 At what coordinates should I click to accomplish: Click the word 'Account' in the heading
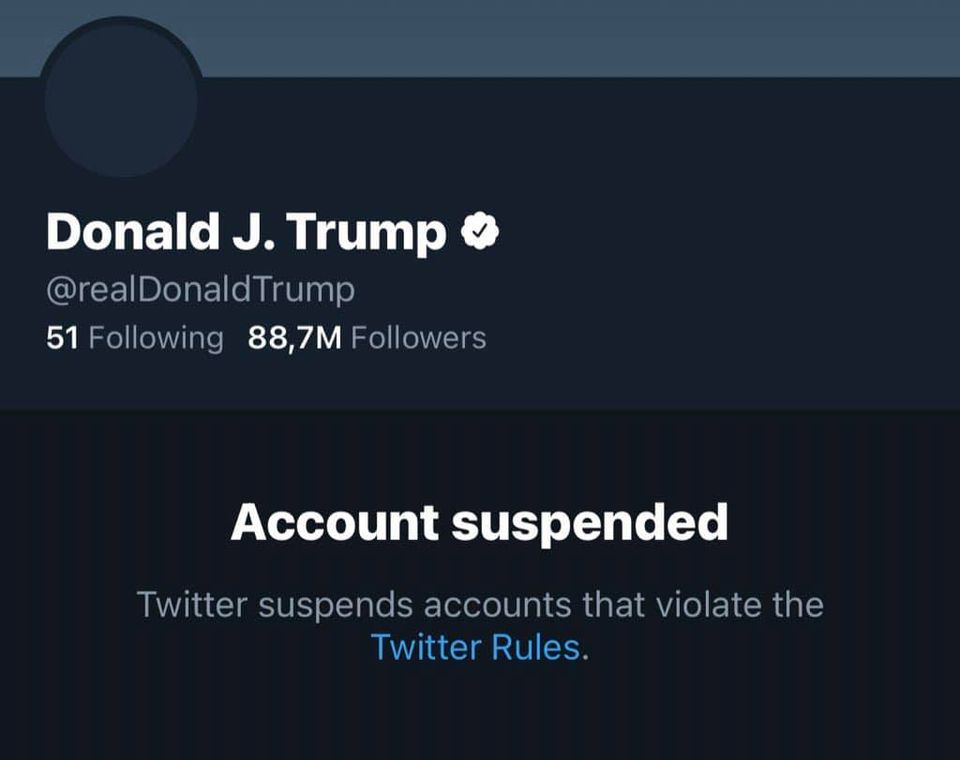(x=335, y=522)
